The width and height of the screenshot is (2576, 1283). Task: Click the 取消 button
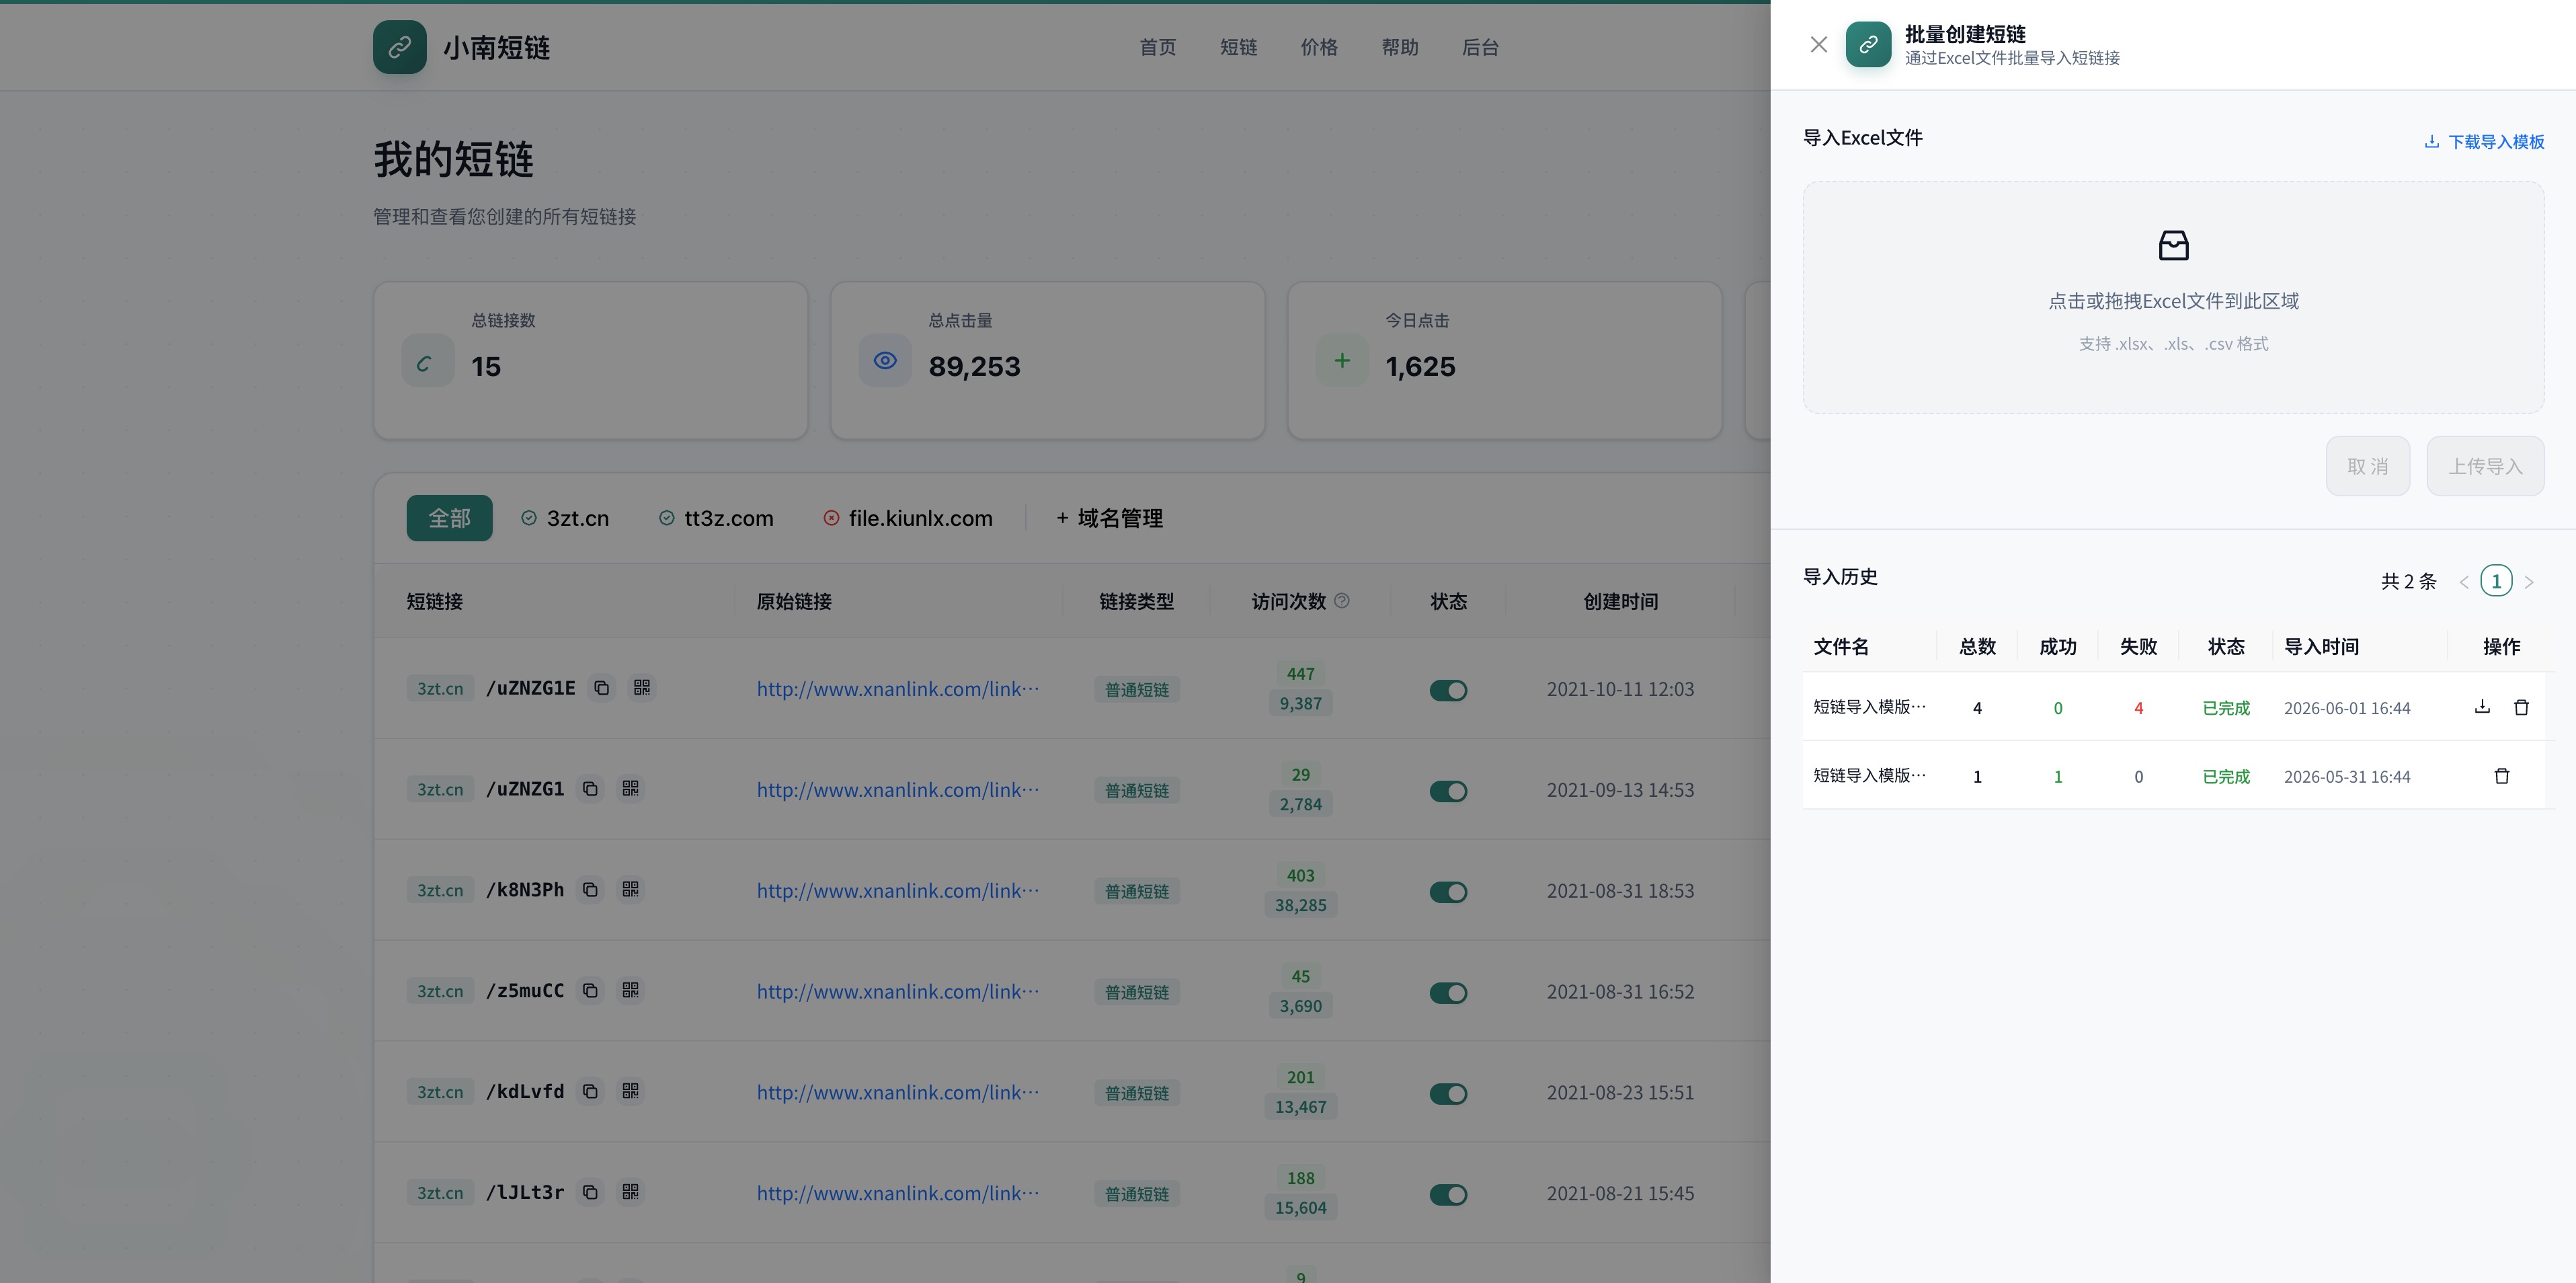coord(2367,466)
